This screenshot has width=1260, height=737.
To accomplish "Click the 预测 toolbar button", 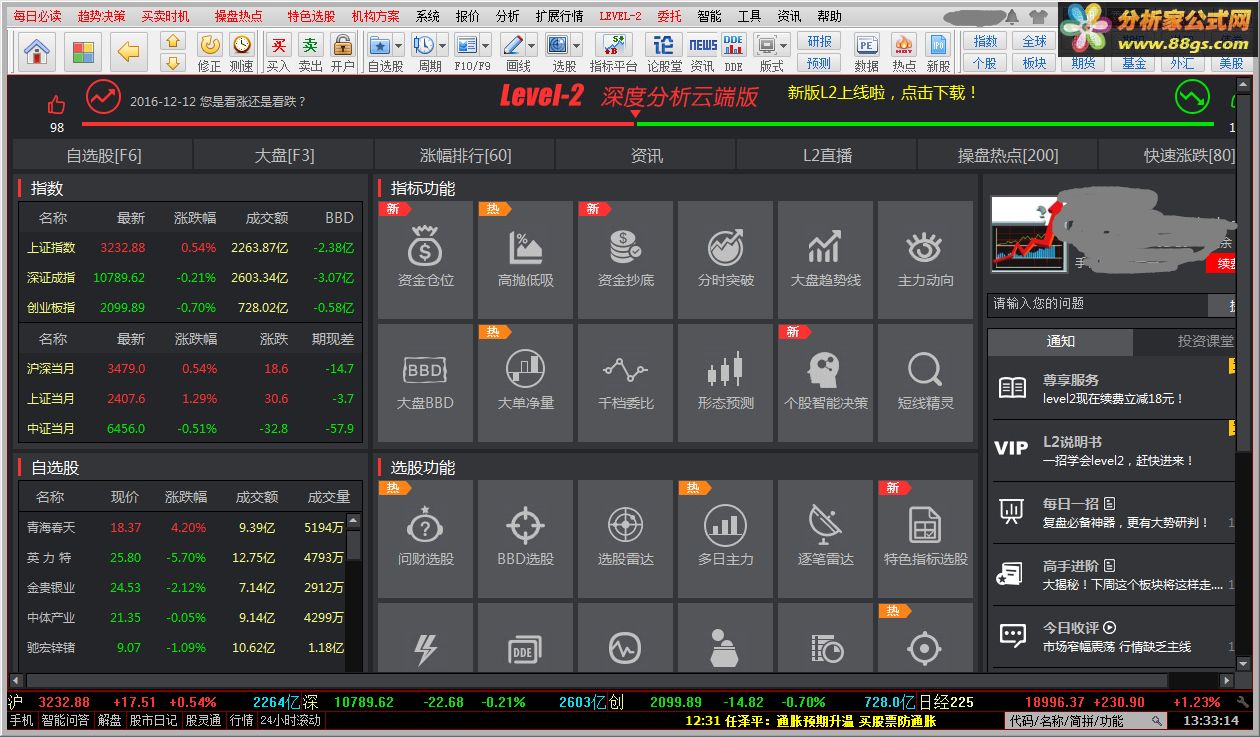I will [819, 63].
